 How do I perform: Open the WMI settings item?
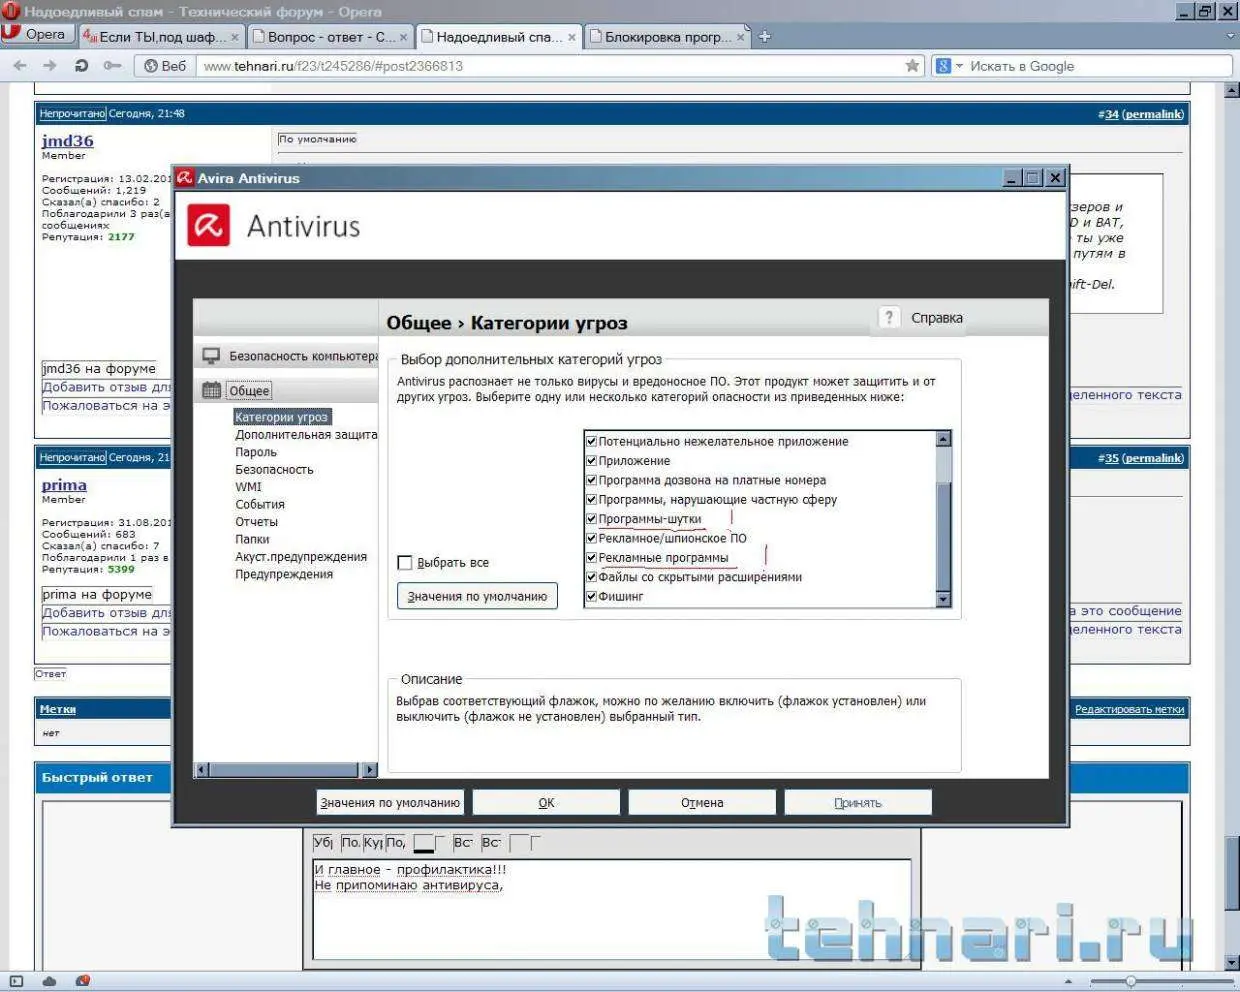[x=248, y=487]
